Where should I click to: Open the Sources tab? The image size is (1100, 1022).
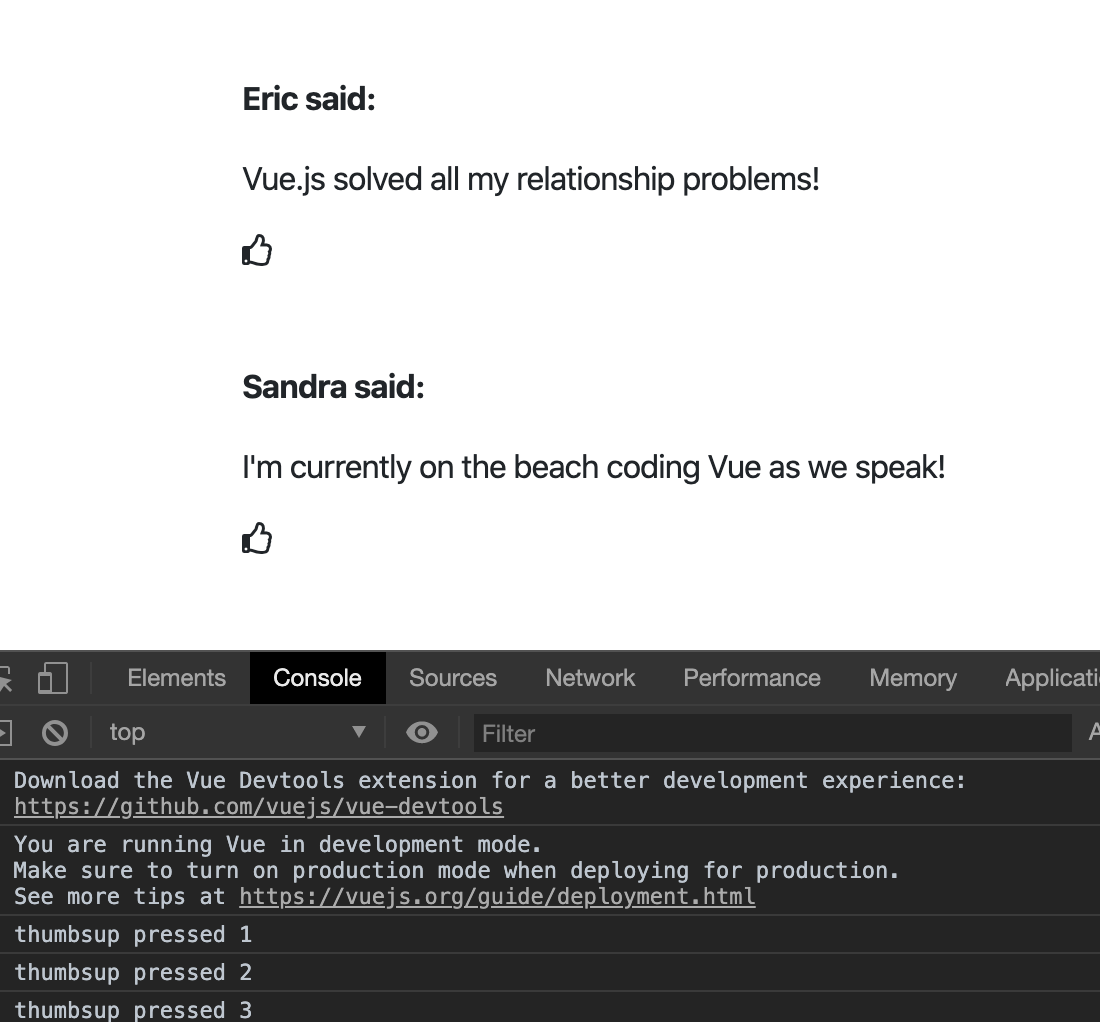pyautogui.click(x=453, y=678)
